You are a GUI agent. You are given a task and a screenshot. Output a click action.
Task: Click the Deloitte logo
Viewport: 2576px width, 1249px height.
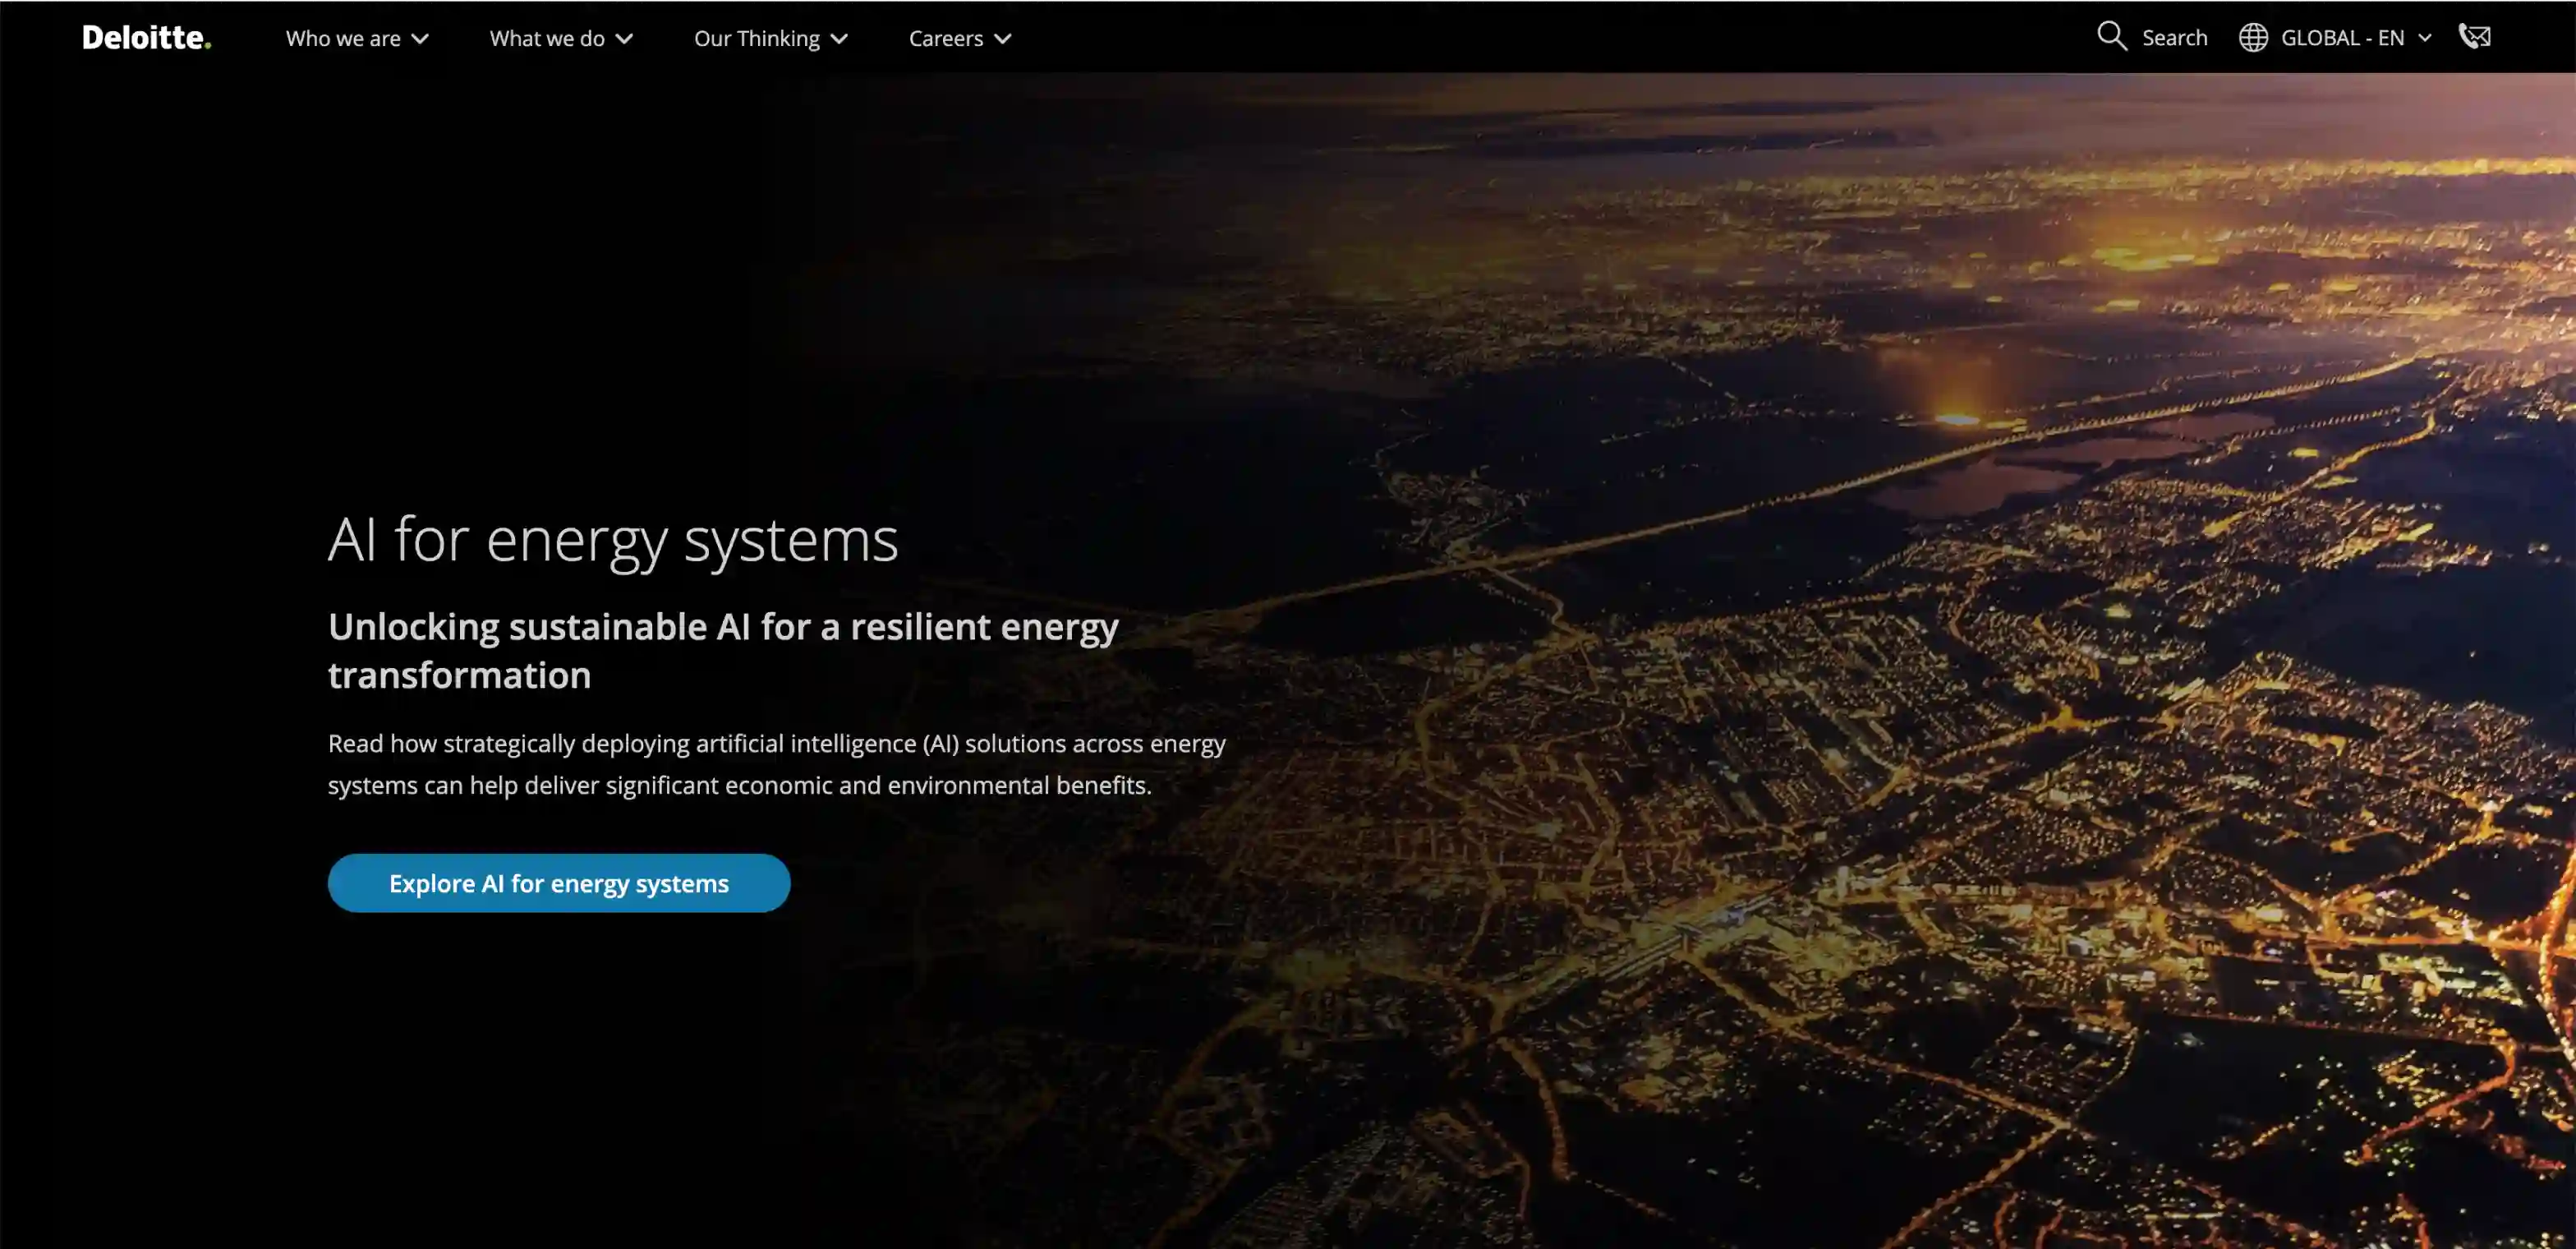[144, 37]
